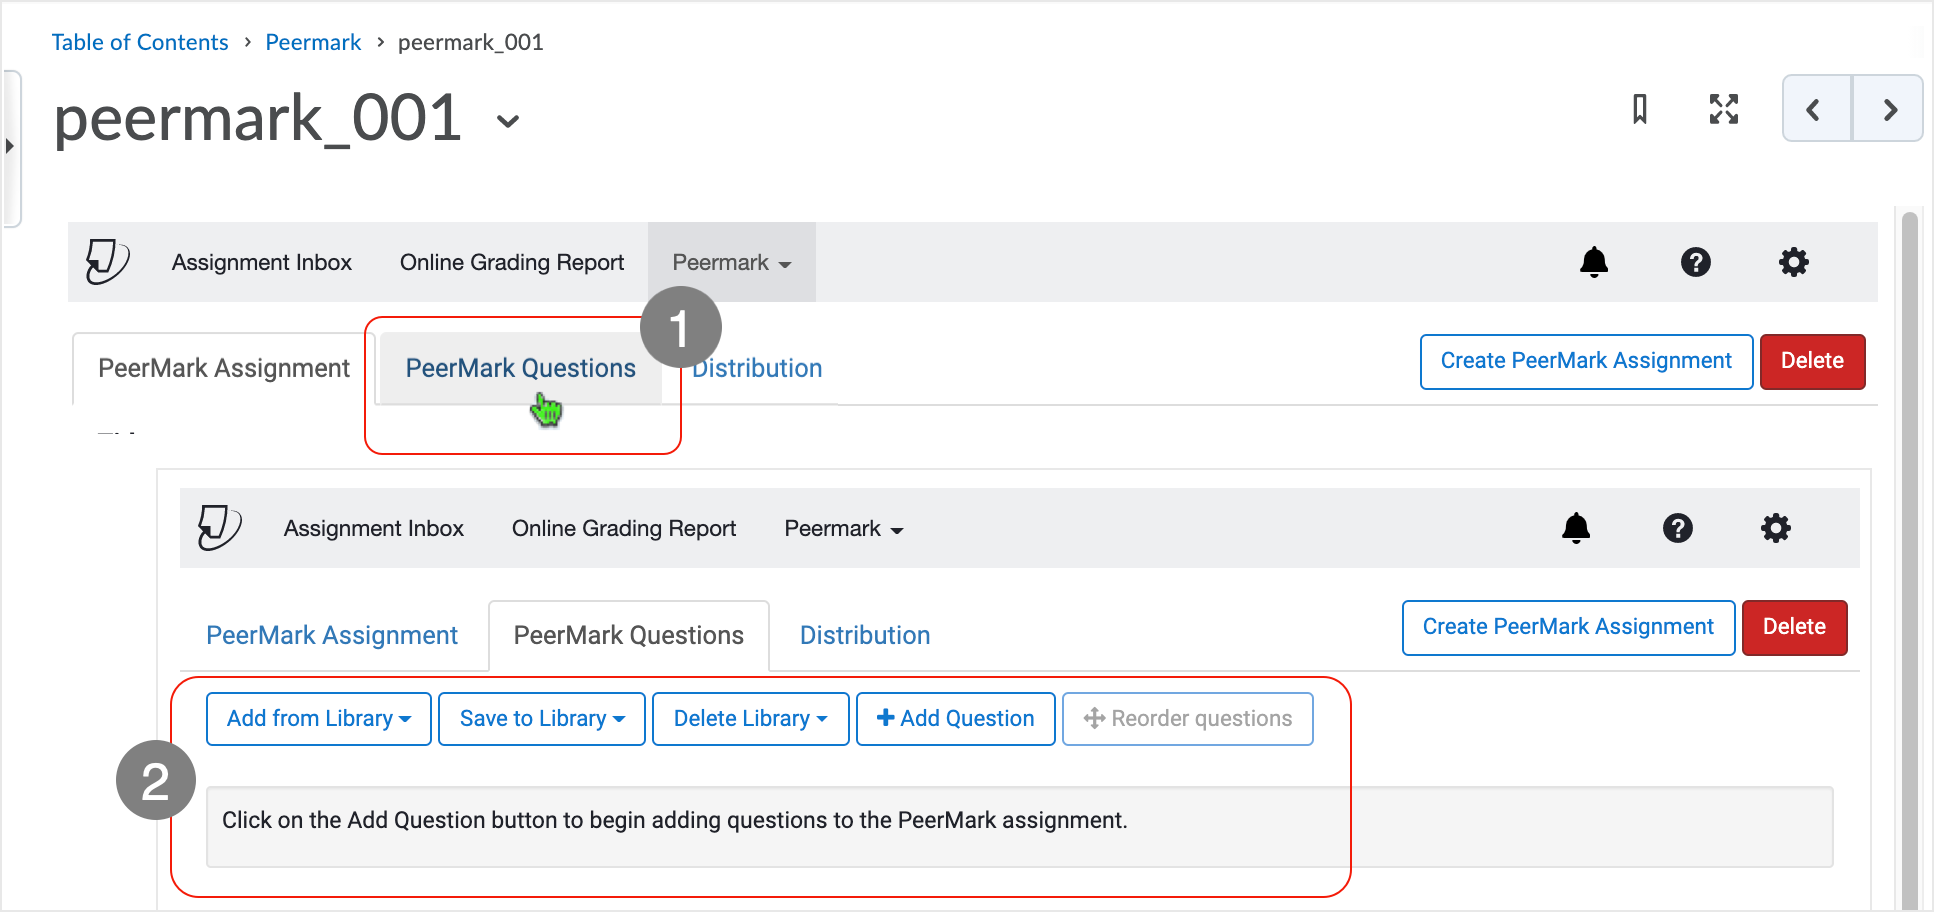Viewport: 1934px width, 912px height.
Task: Switch to lower Distribution tab
Action: pyautogui.click(x=865, y=635)
